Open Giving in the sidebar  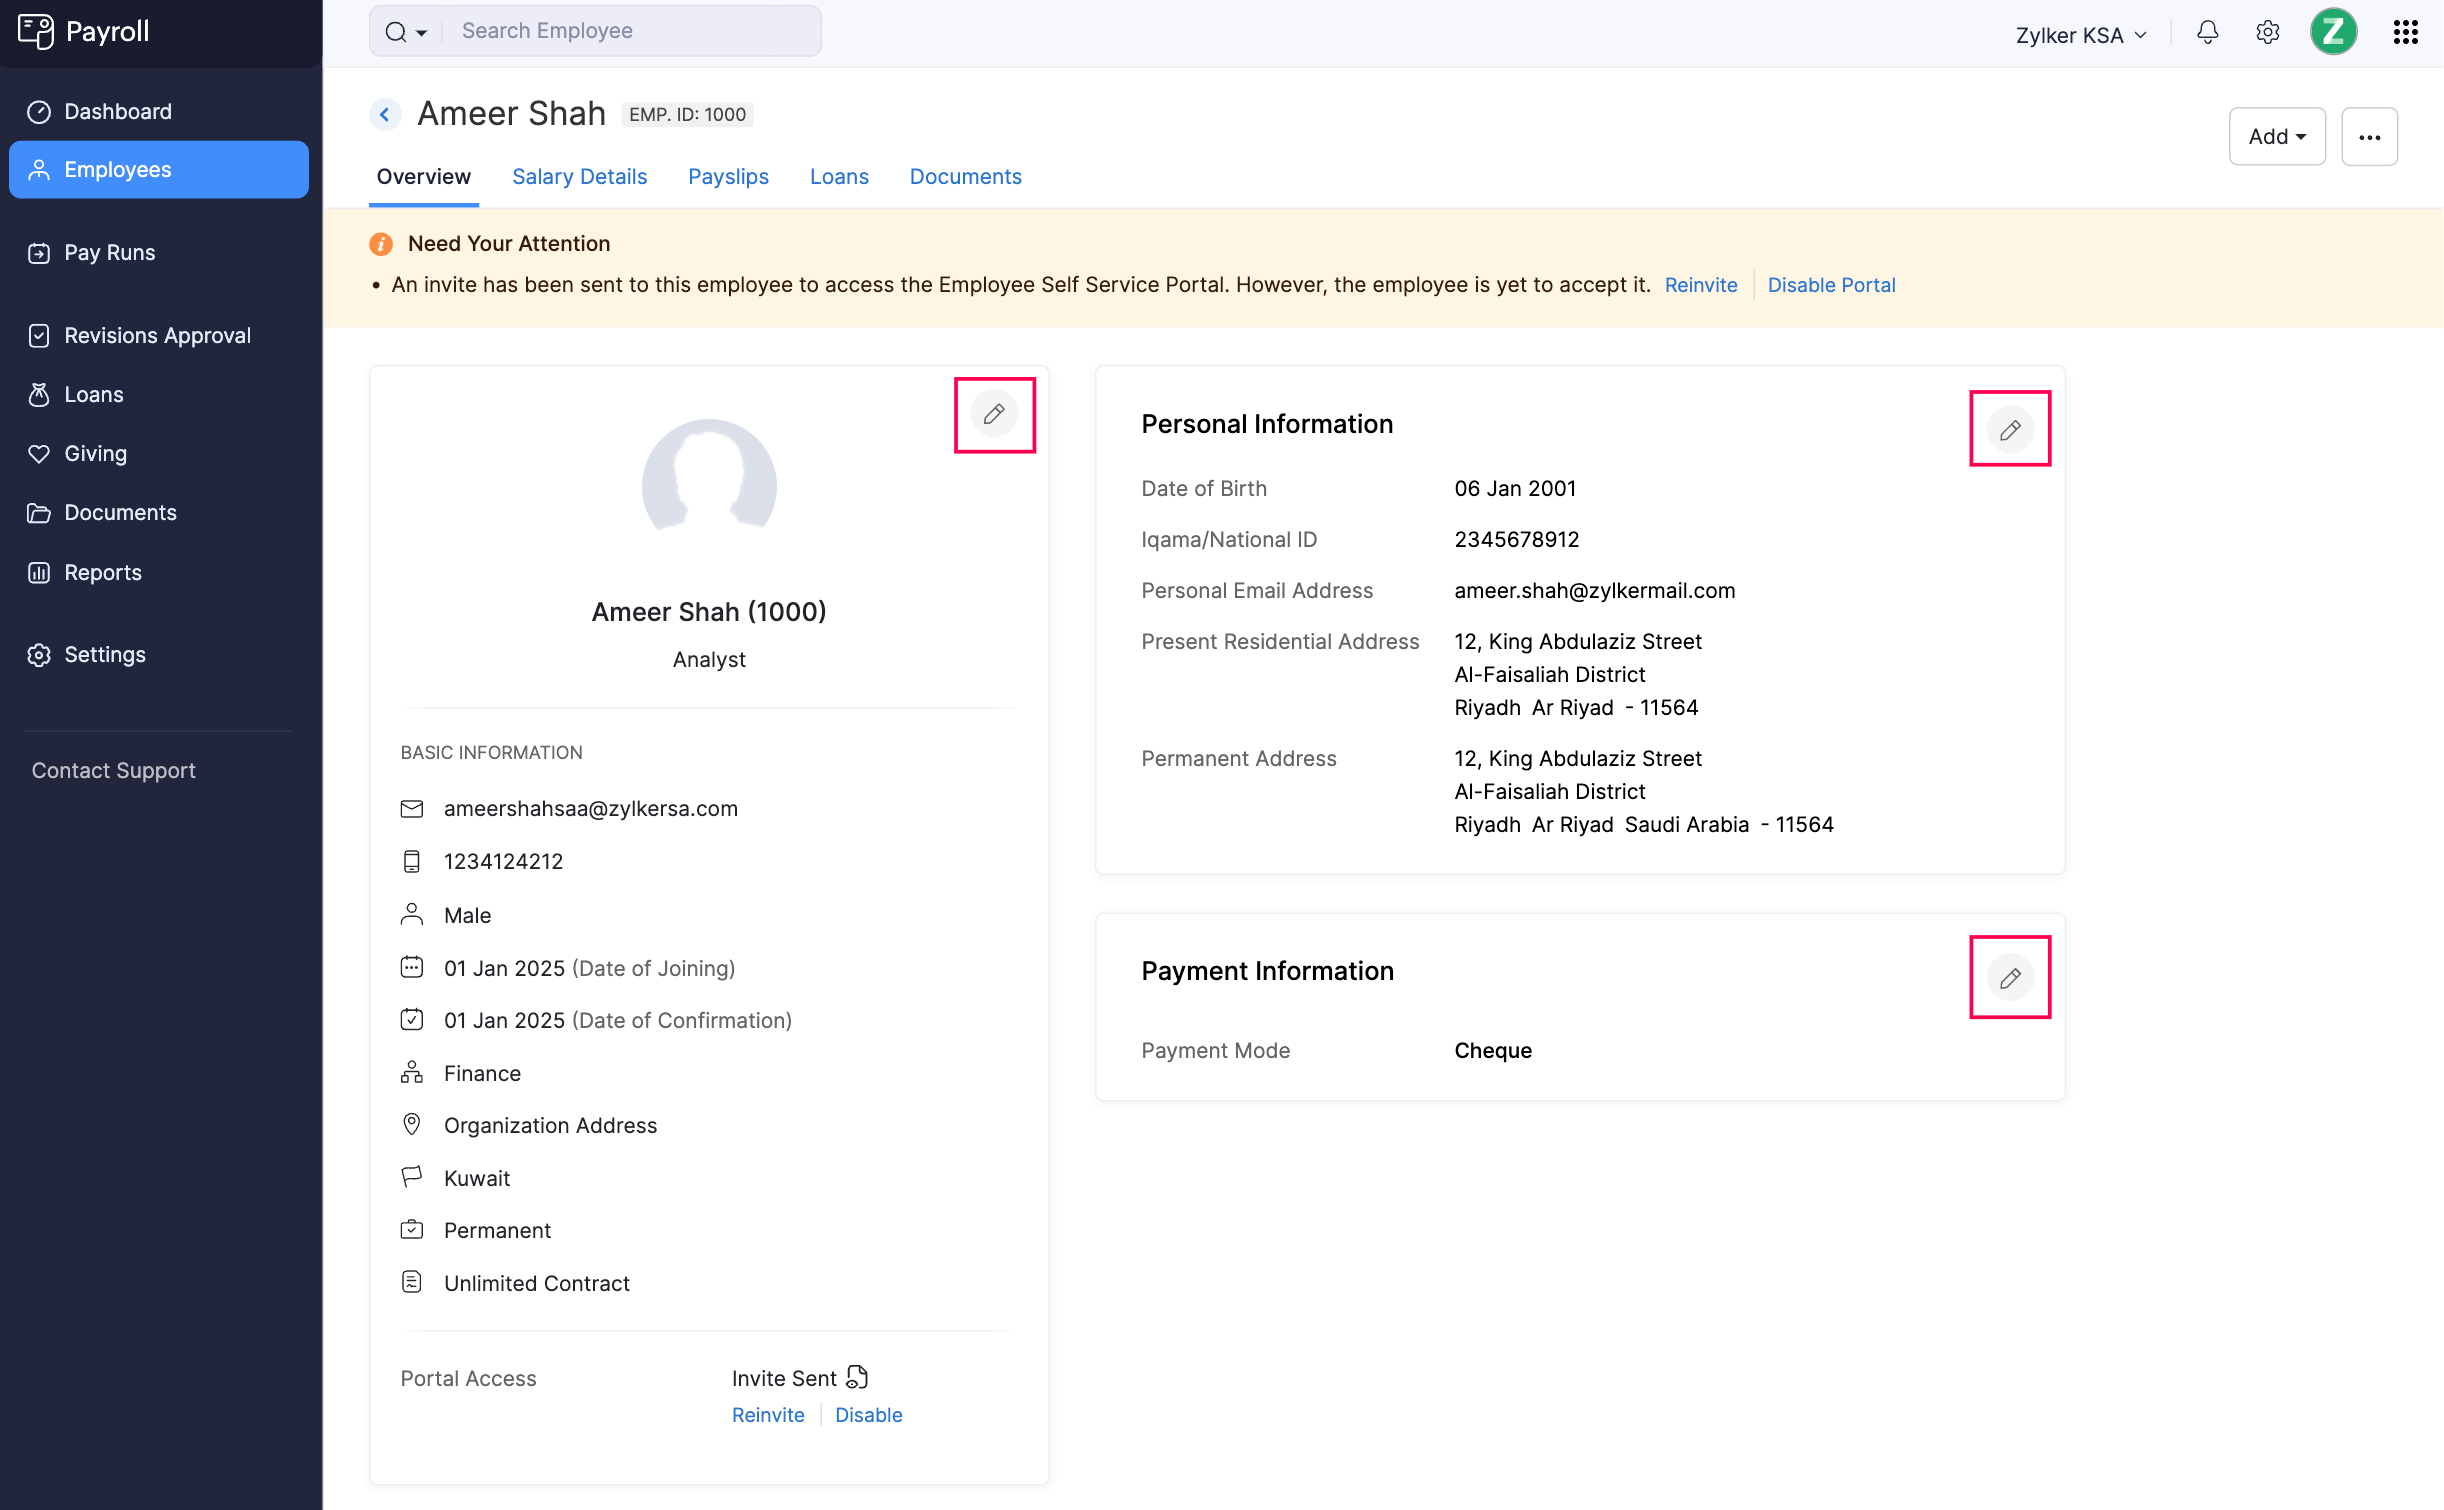[159, 453]
